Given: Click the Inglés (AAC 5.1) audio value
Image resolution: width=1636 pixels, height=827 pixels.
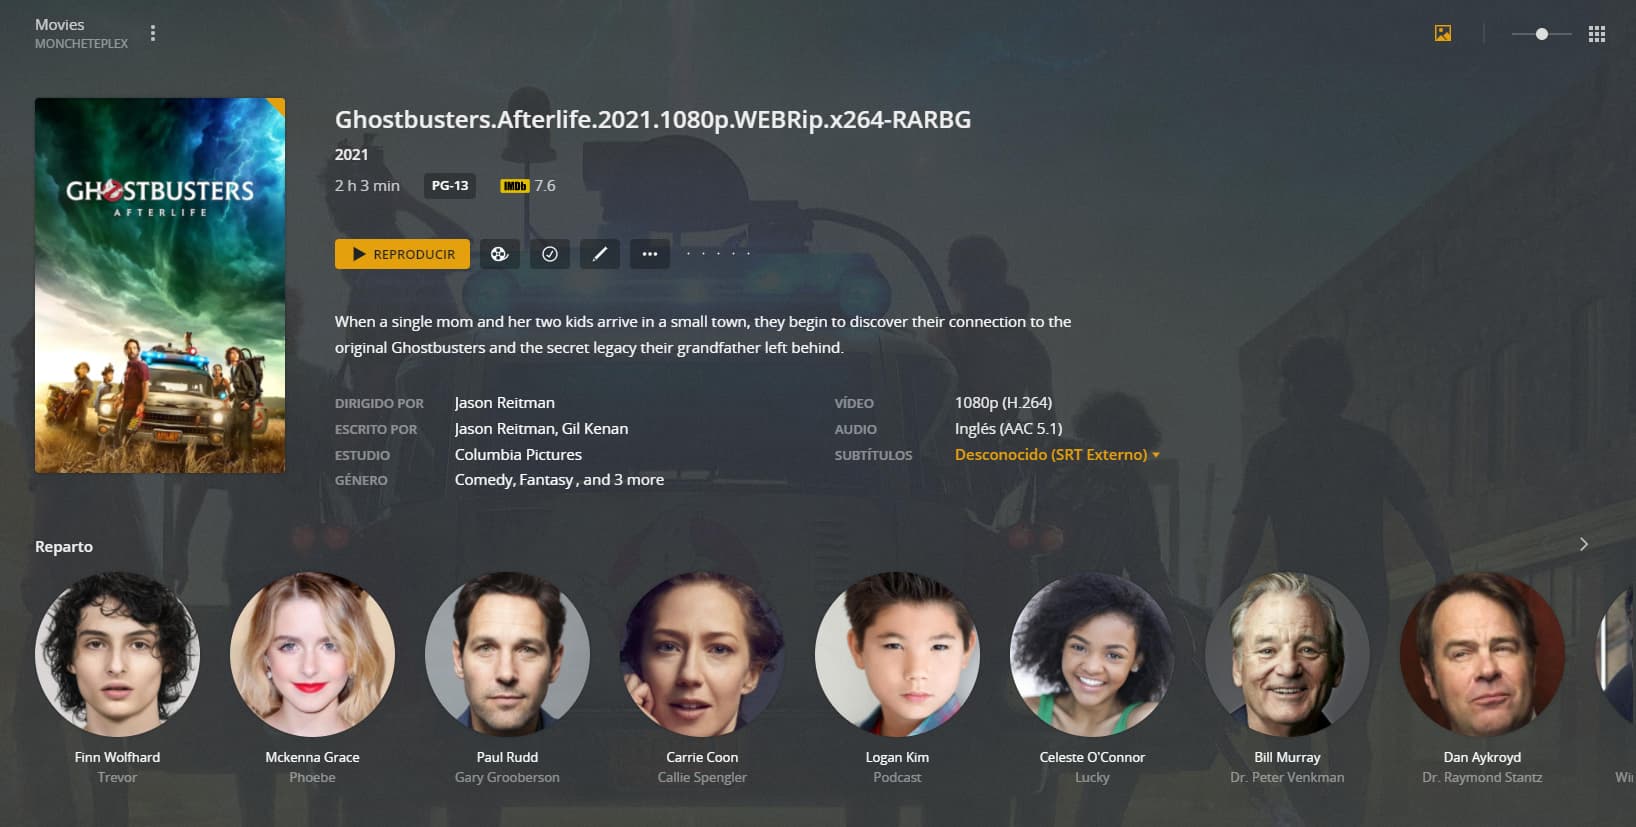Looking at the screenshot, I should pos(1008,428).
